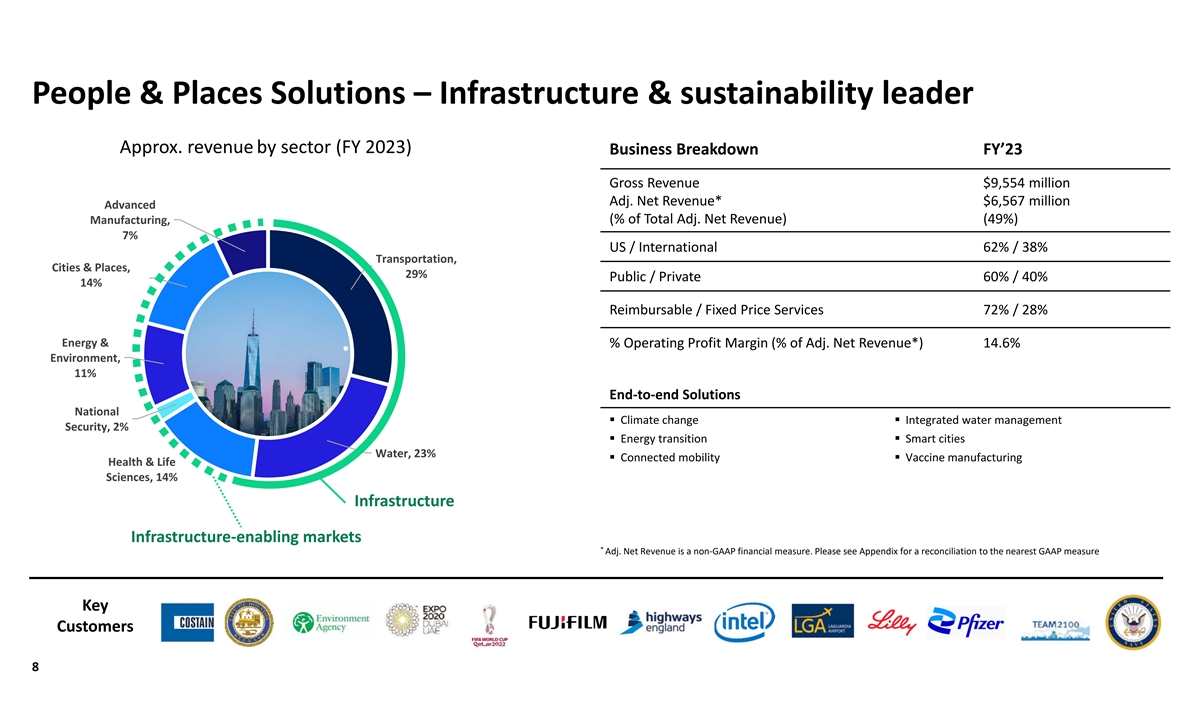Click the End-to-end Solutions heading
Screen dimensions: 1200x728
(674, 394)
